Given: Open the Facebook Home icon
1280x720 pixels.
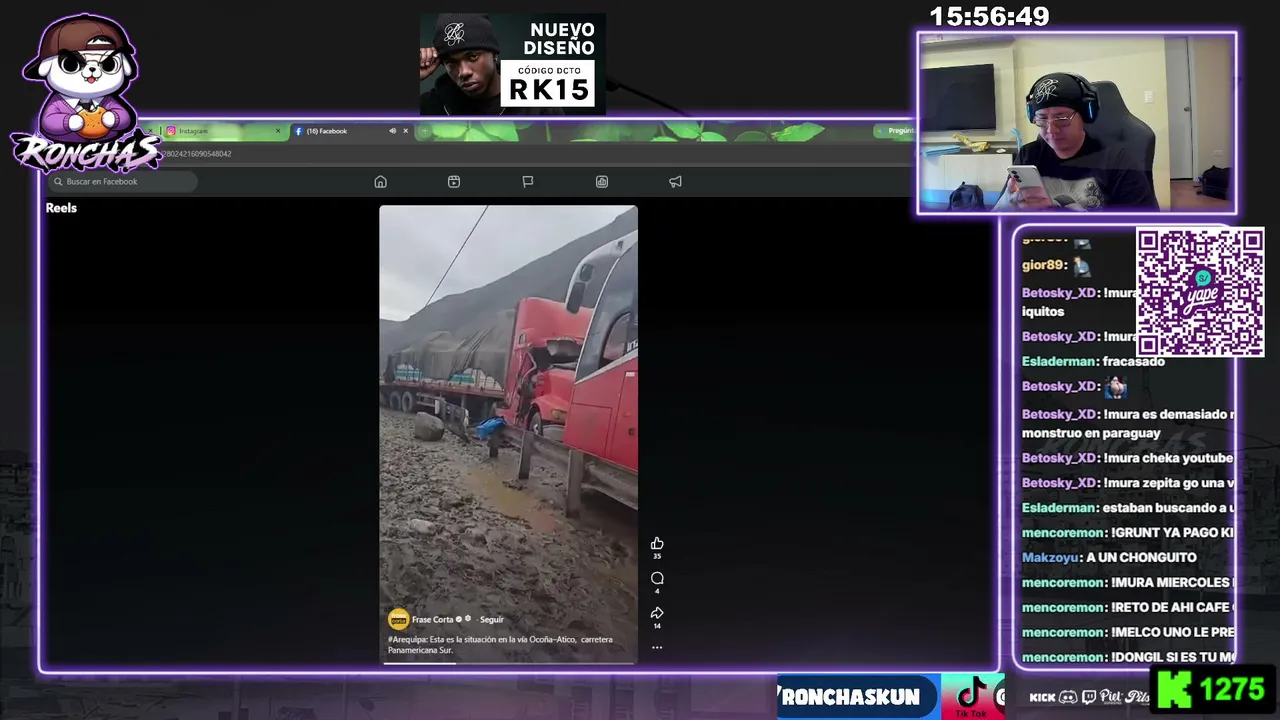Looking at the screenshot, I should pyautogui.click(x=380, y=182).
